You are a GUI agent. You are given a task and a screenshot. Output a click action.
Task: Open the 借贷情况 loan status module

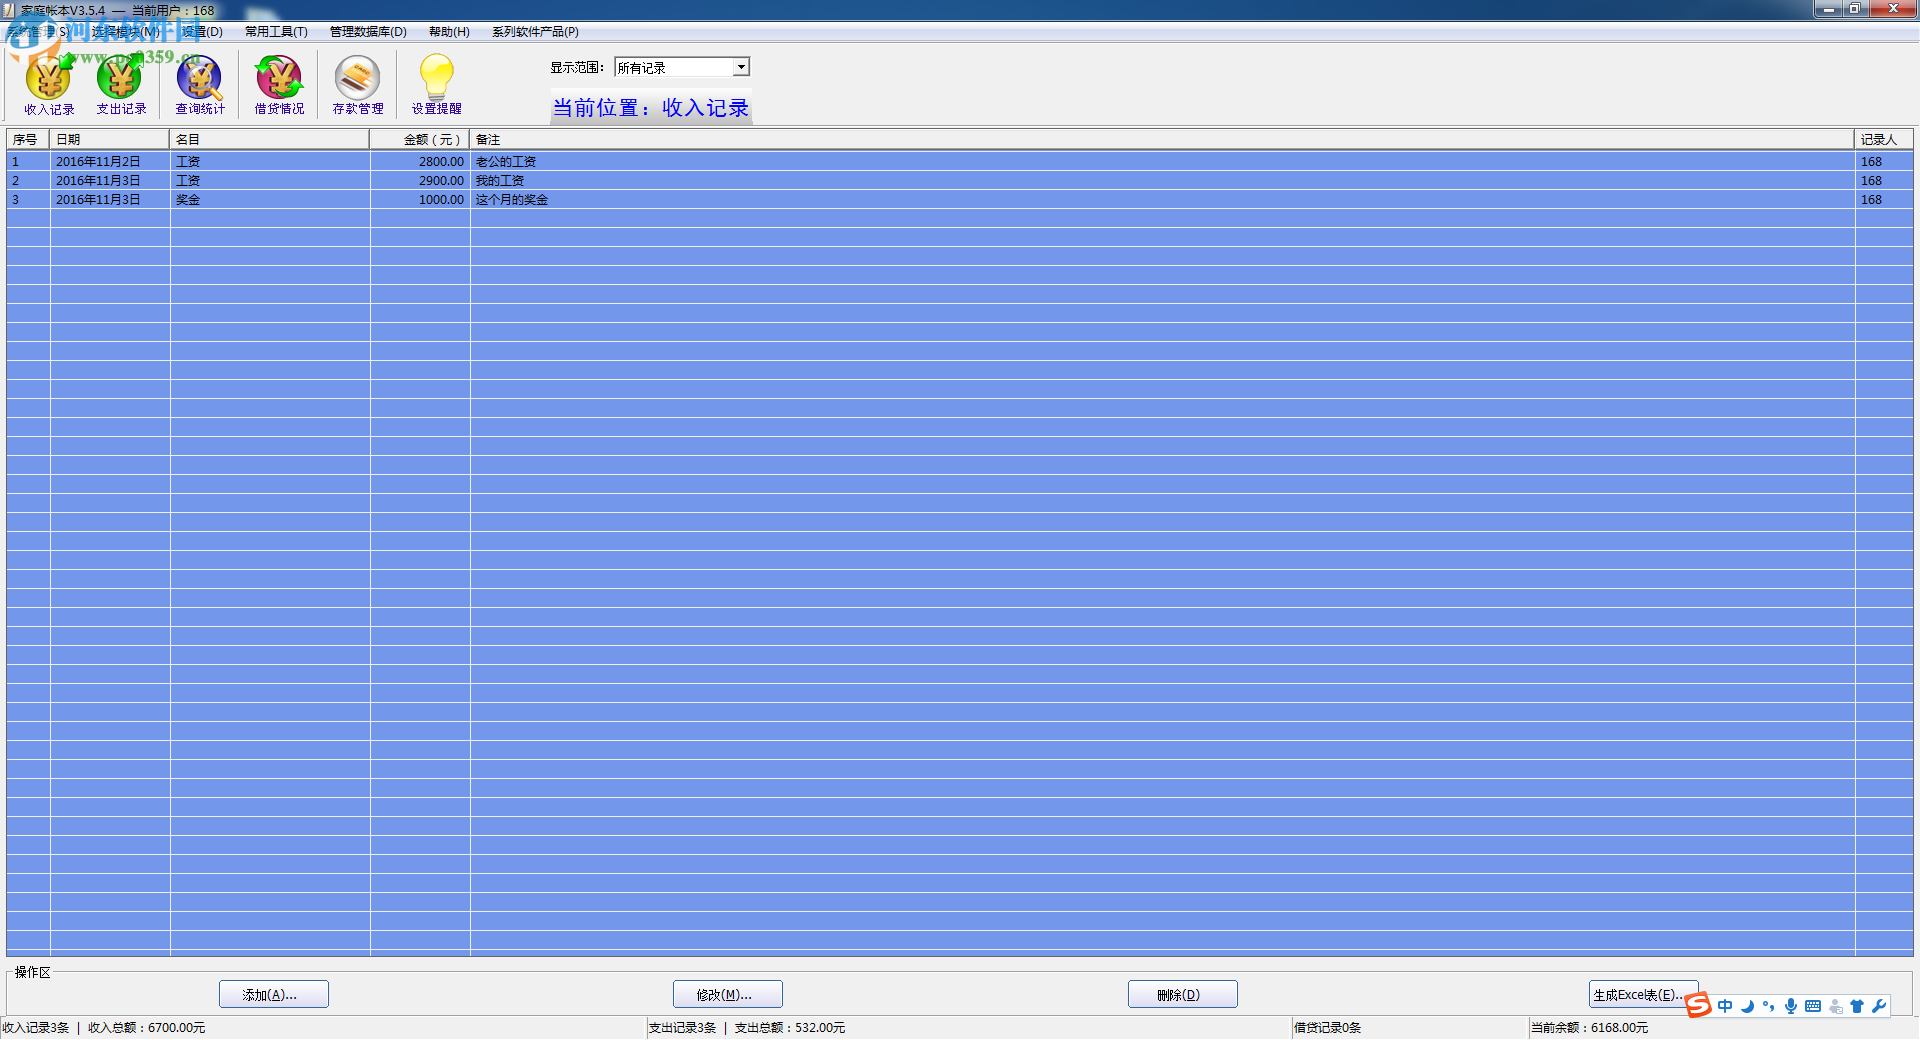(x=279, y=86)
